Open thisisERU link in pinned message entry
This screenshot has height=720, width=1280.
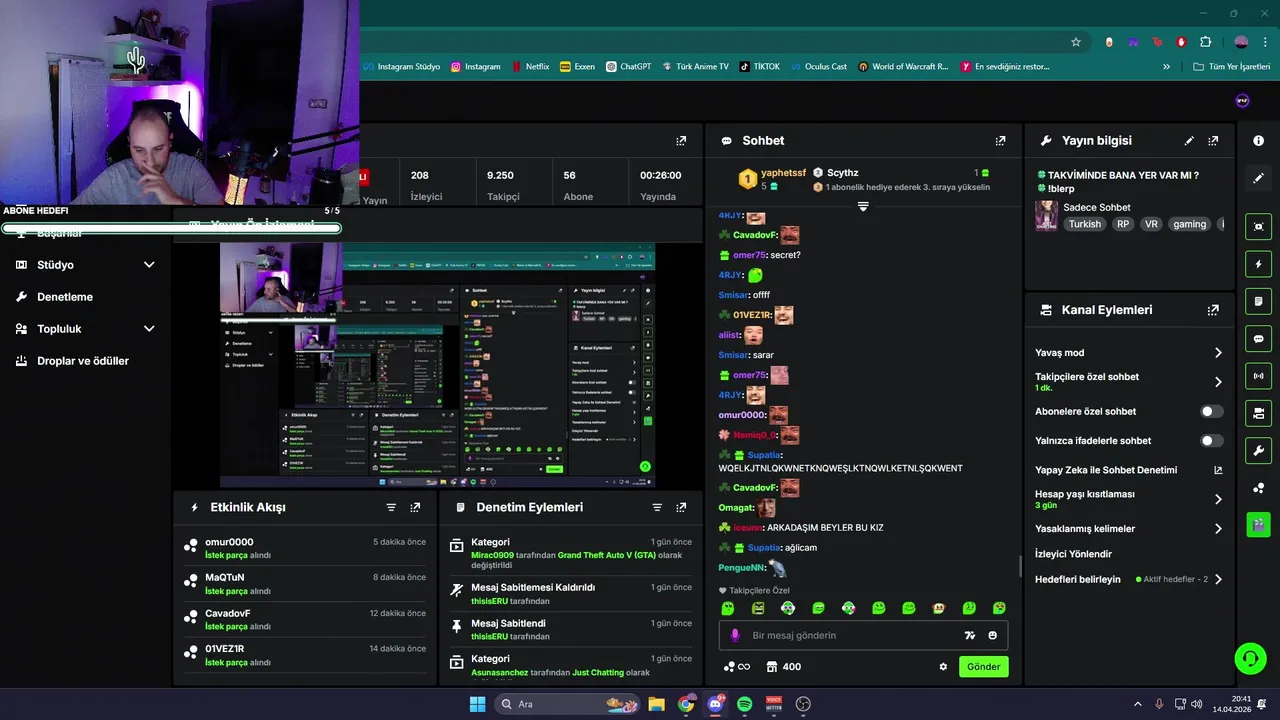[x=489, y=637]
